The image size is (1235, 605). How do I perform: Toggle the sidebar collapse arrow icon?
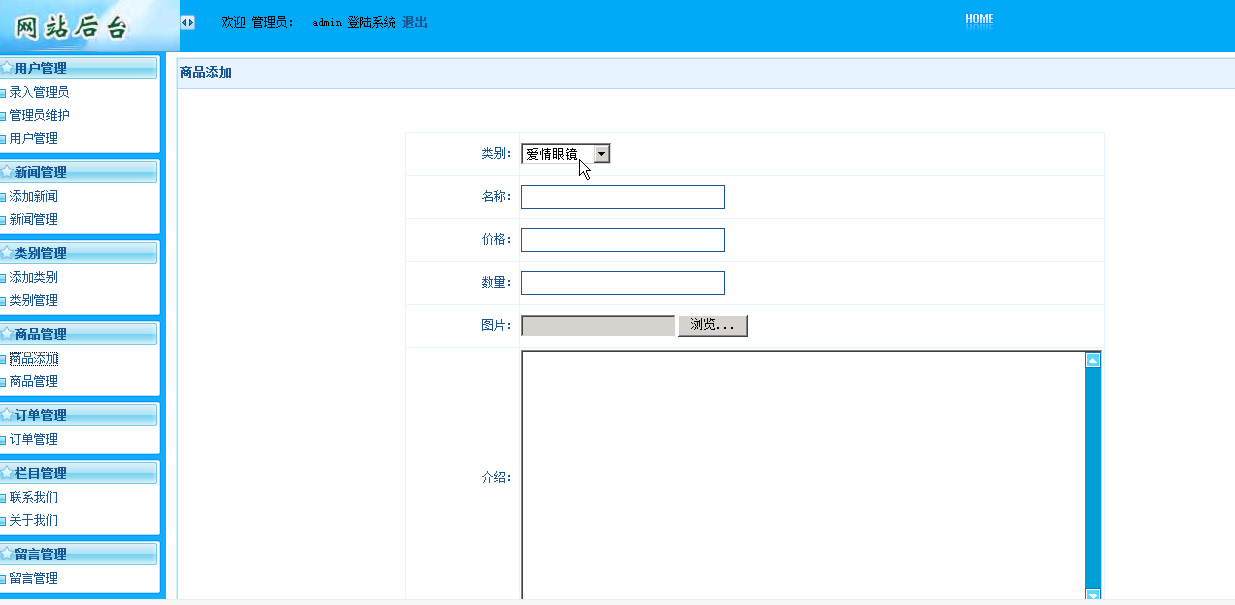pyautogui.click(x=187, y=22)
